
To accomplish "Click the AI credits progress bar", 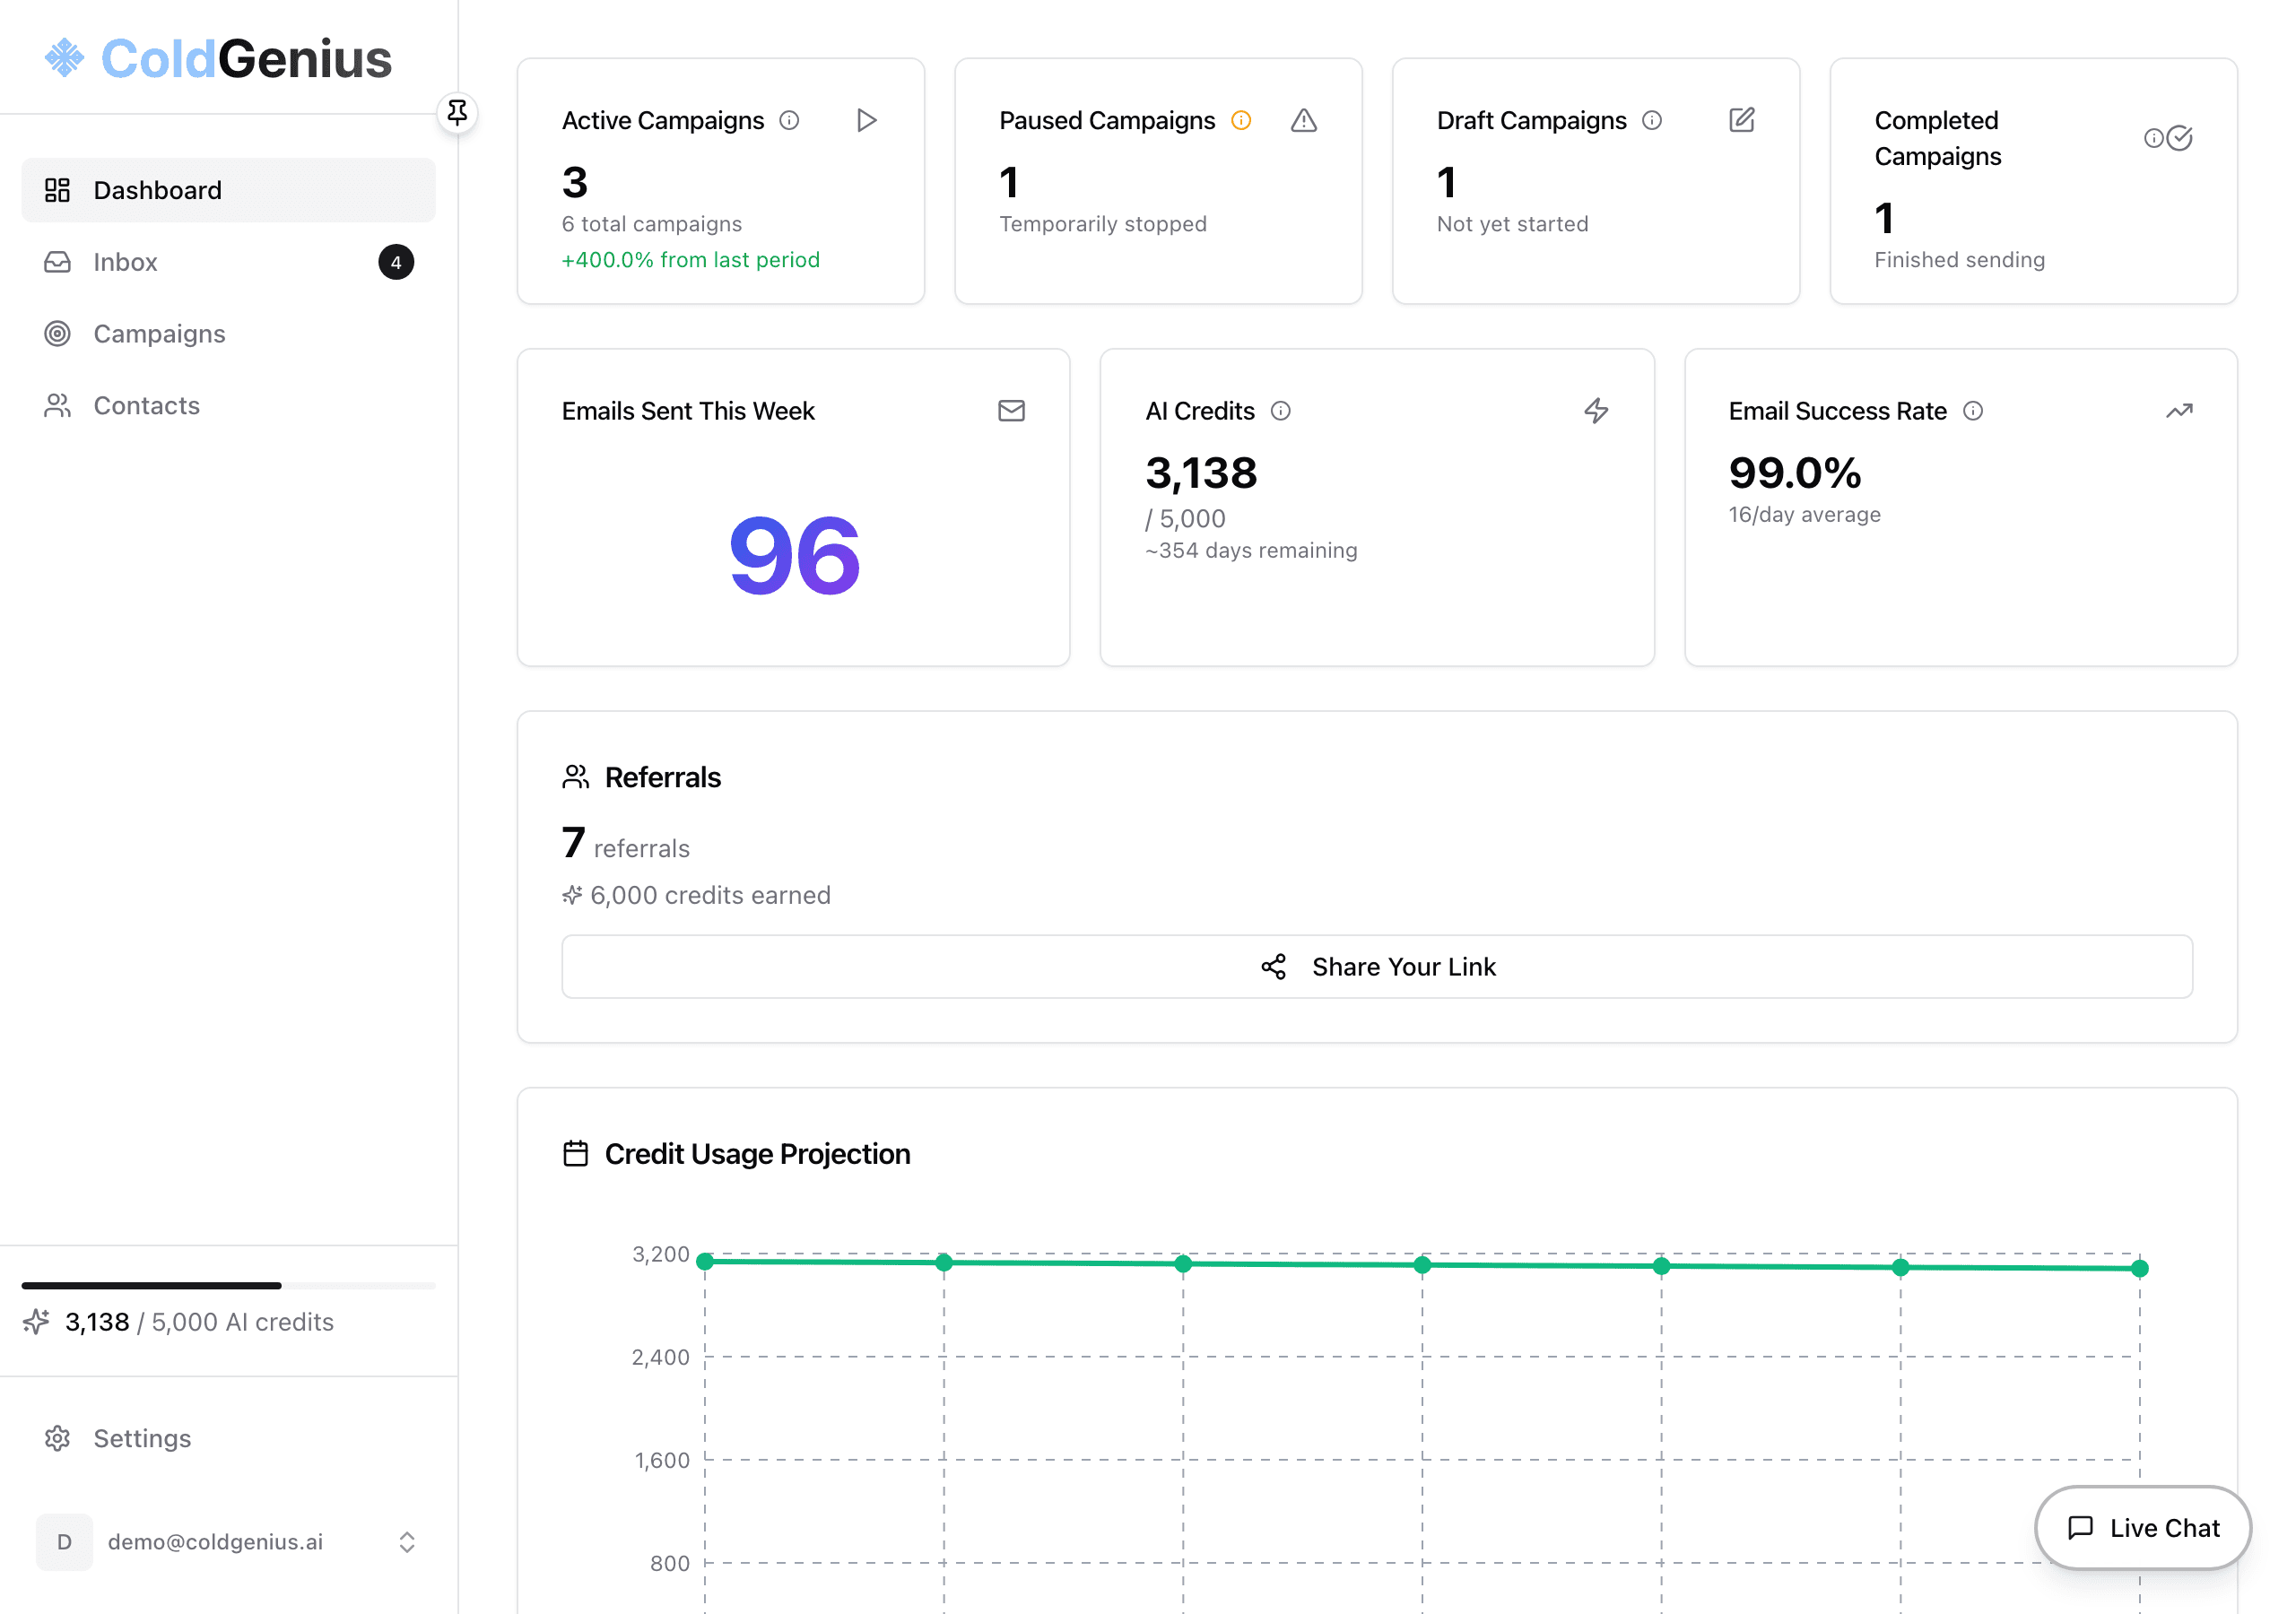I will tap(228, 1285).
